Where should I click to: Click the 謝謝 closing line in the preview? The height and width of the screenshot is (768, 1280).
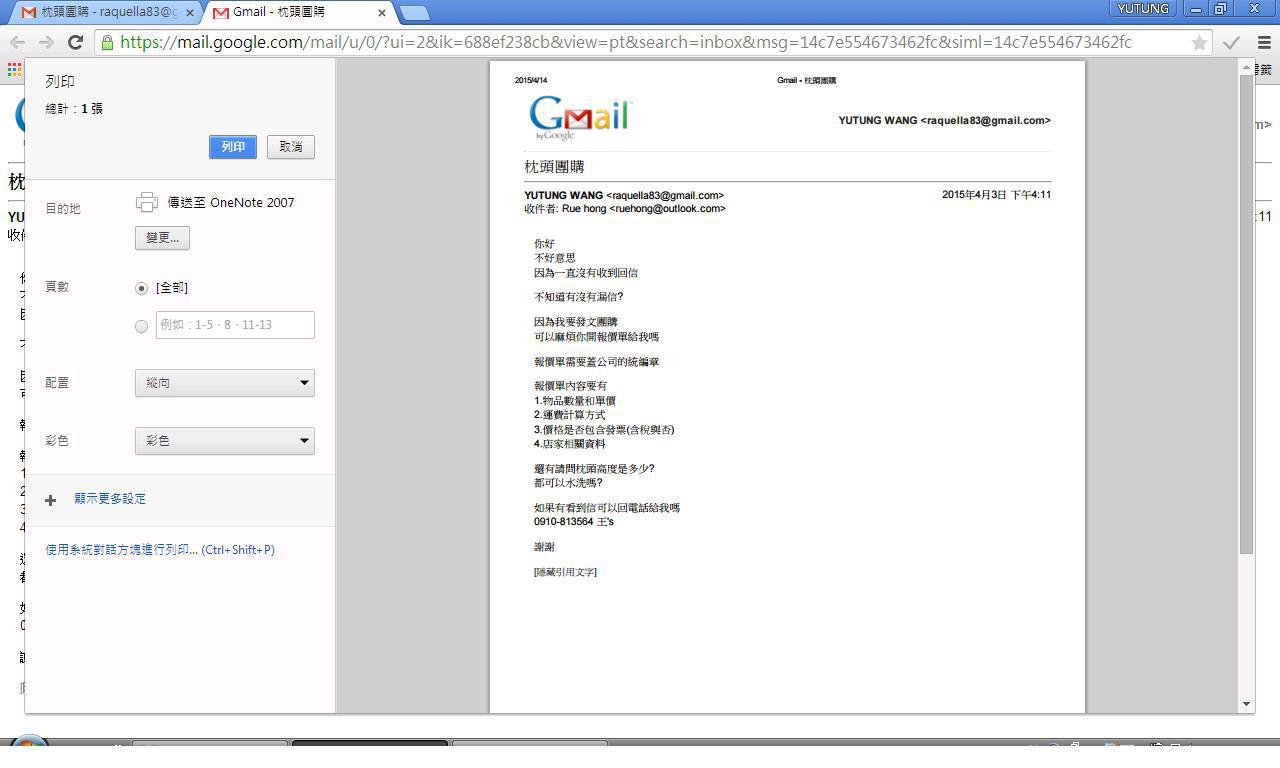click(x=544, y=547)
